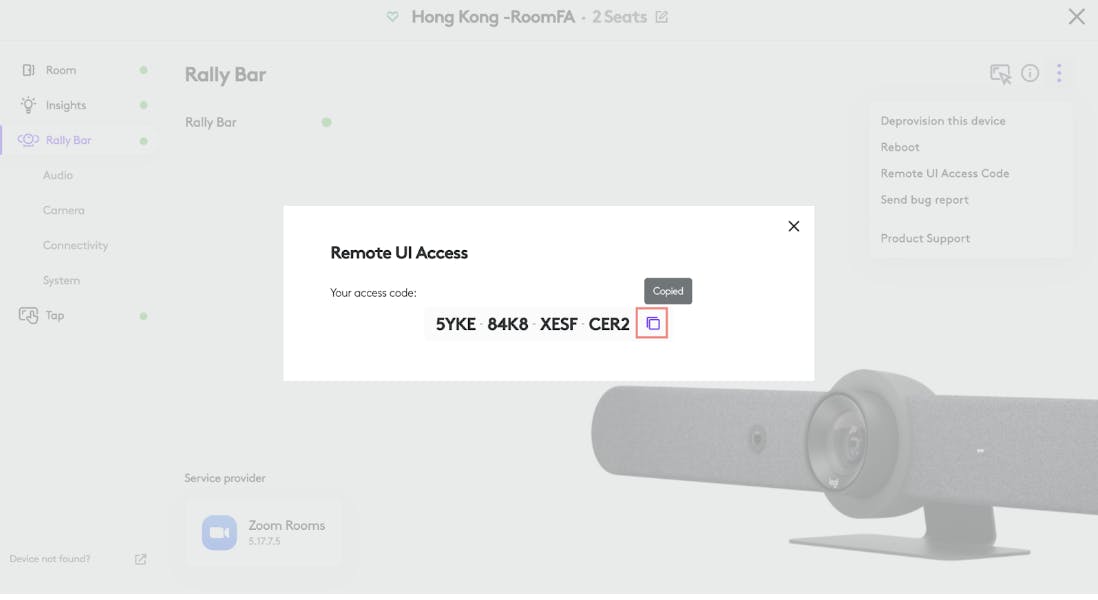The width and height of the screenshot is (1098, 600).
Task: Open external link beside Device not found
Action: [x=141, y=559]
